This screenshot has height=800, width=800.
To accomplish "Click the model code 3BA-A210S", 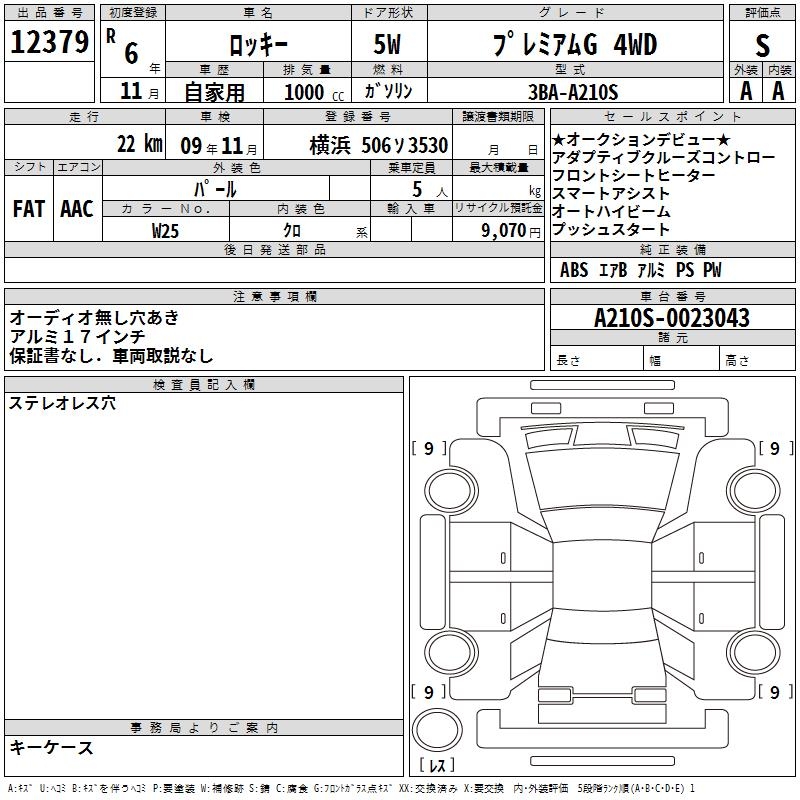I will point(573,91).
